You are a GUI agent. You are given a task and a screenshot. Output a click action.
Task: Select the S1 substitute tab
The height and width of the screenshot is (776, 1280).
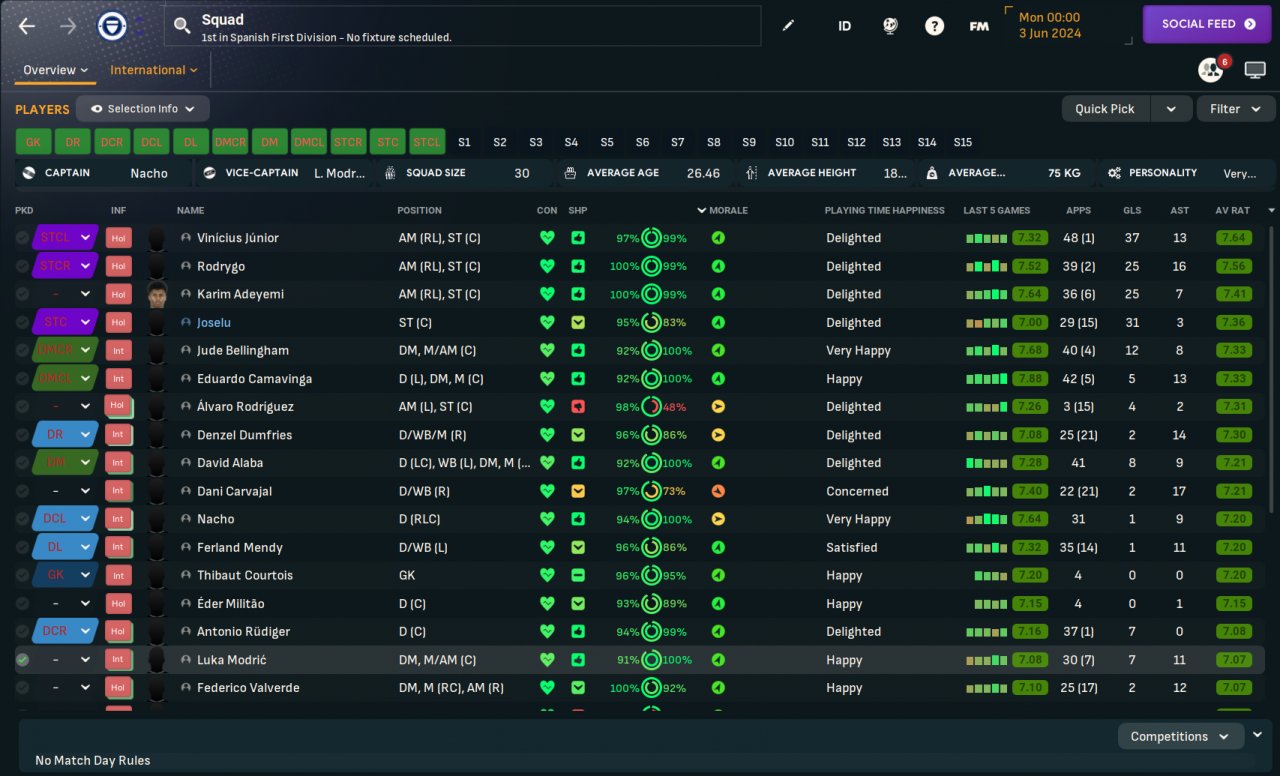[x=464, y=142]
